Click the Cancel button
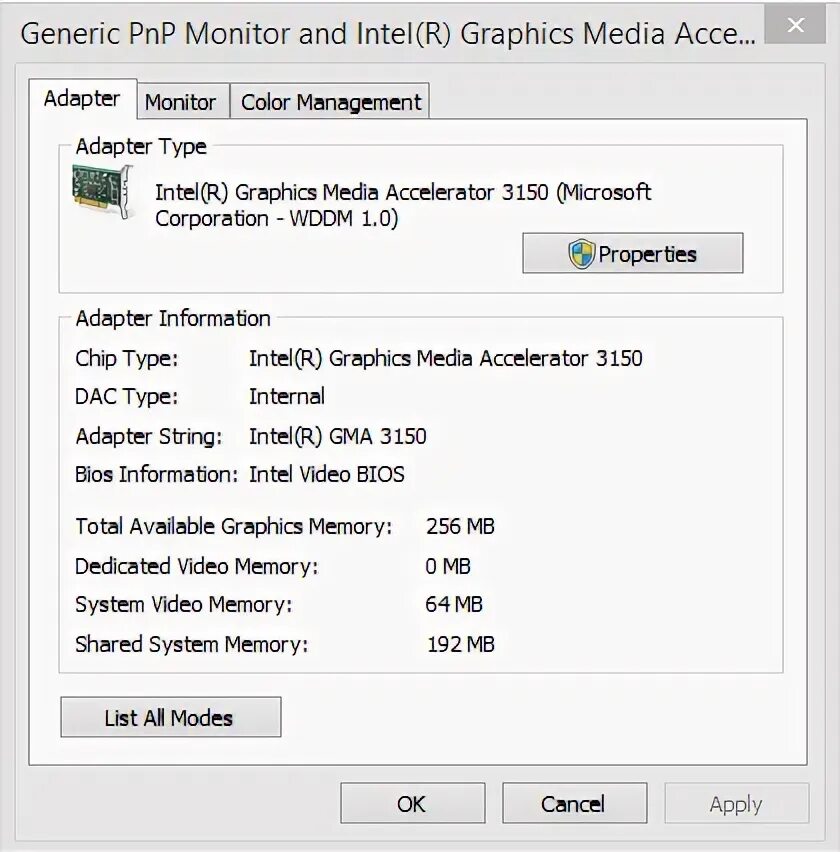This screenshot has width=840, height=852. pyautogui.click(x=574, y=803)
